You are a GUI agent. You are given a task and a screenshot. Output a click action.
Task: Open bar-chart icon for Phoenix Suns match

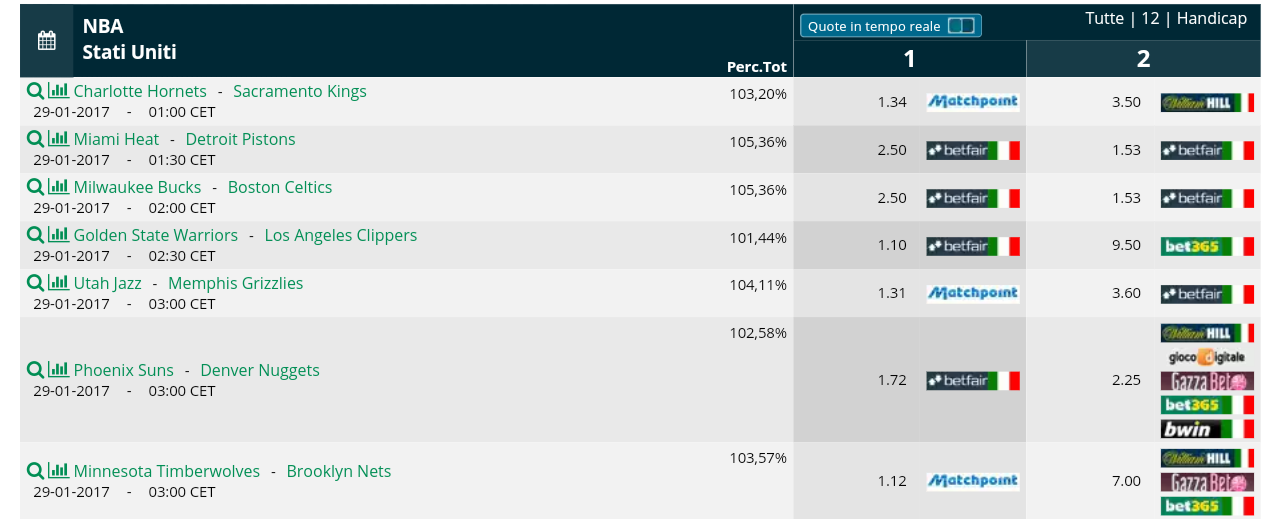59,370
